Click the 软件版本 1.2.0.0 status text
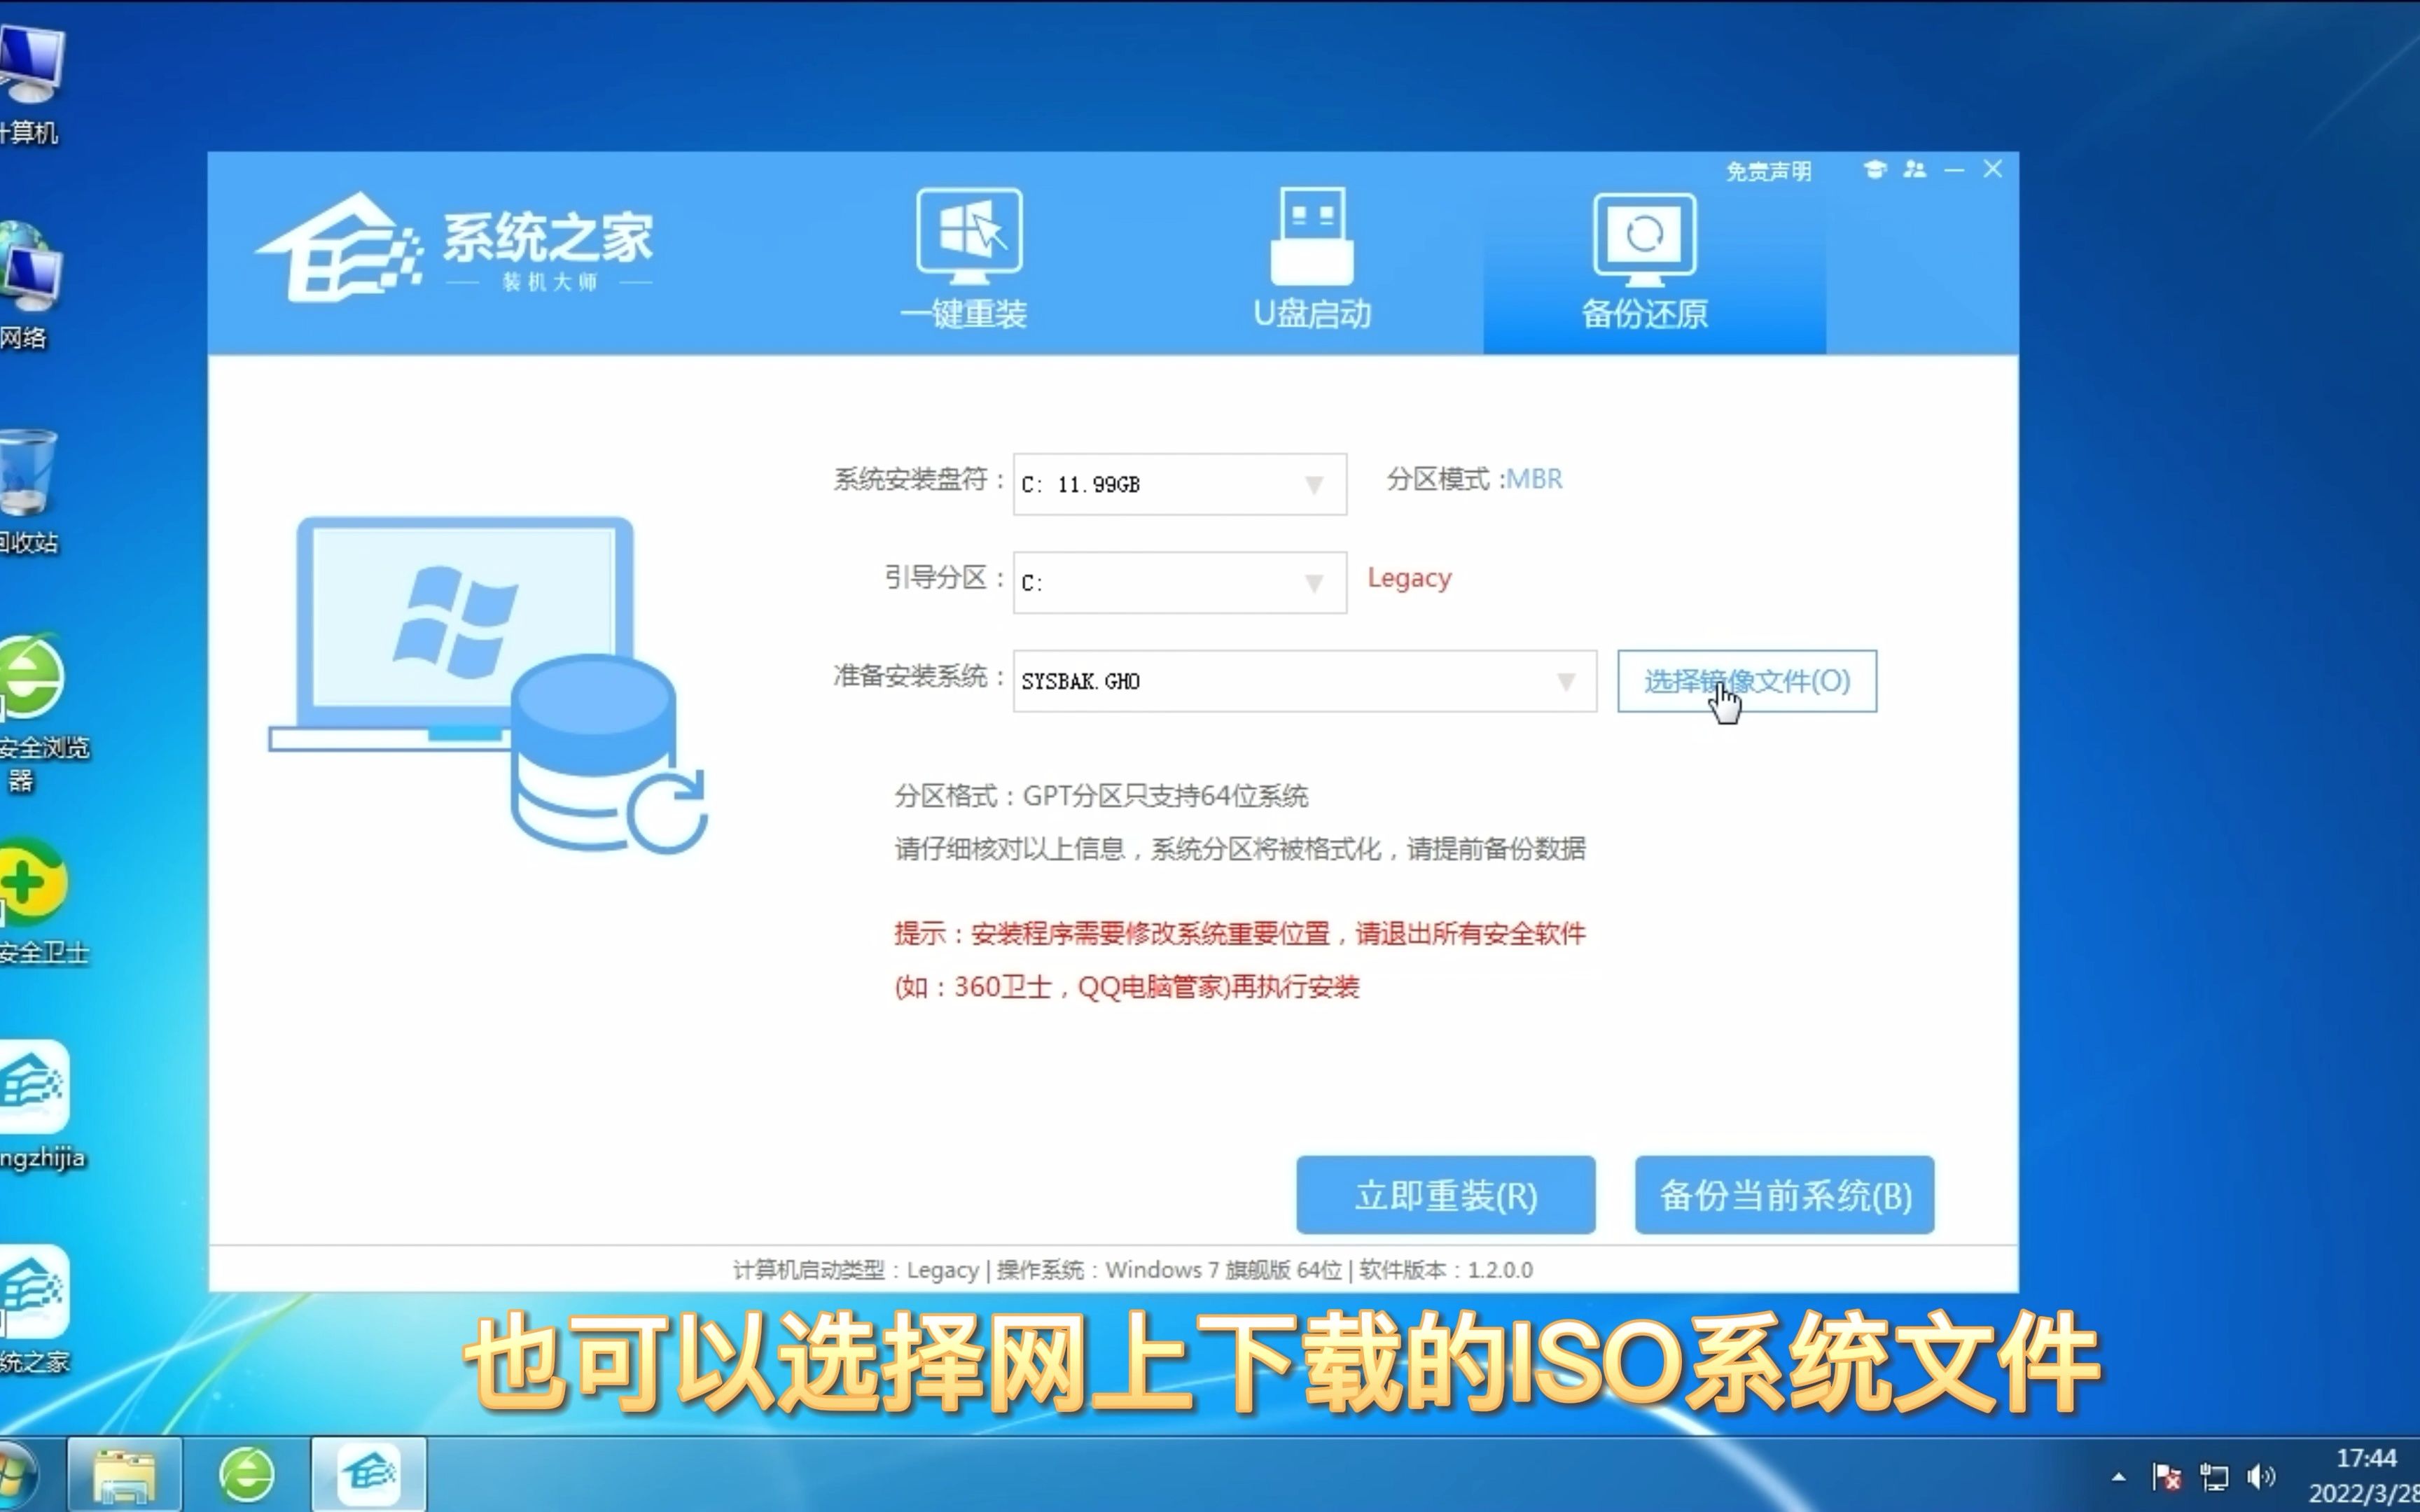Viewport: 2420px width, 1512px height. click(1445, 1270)
